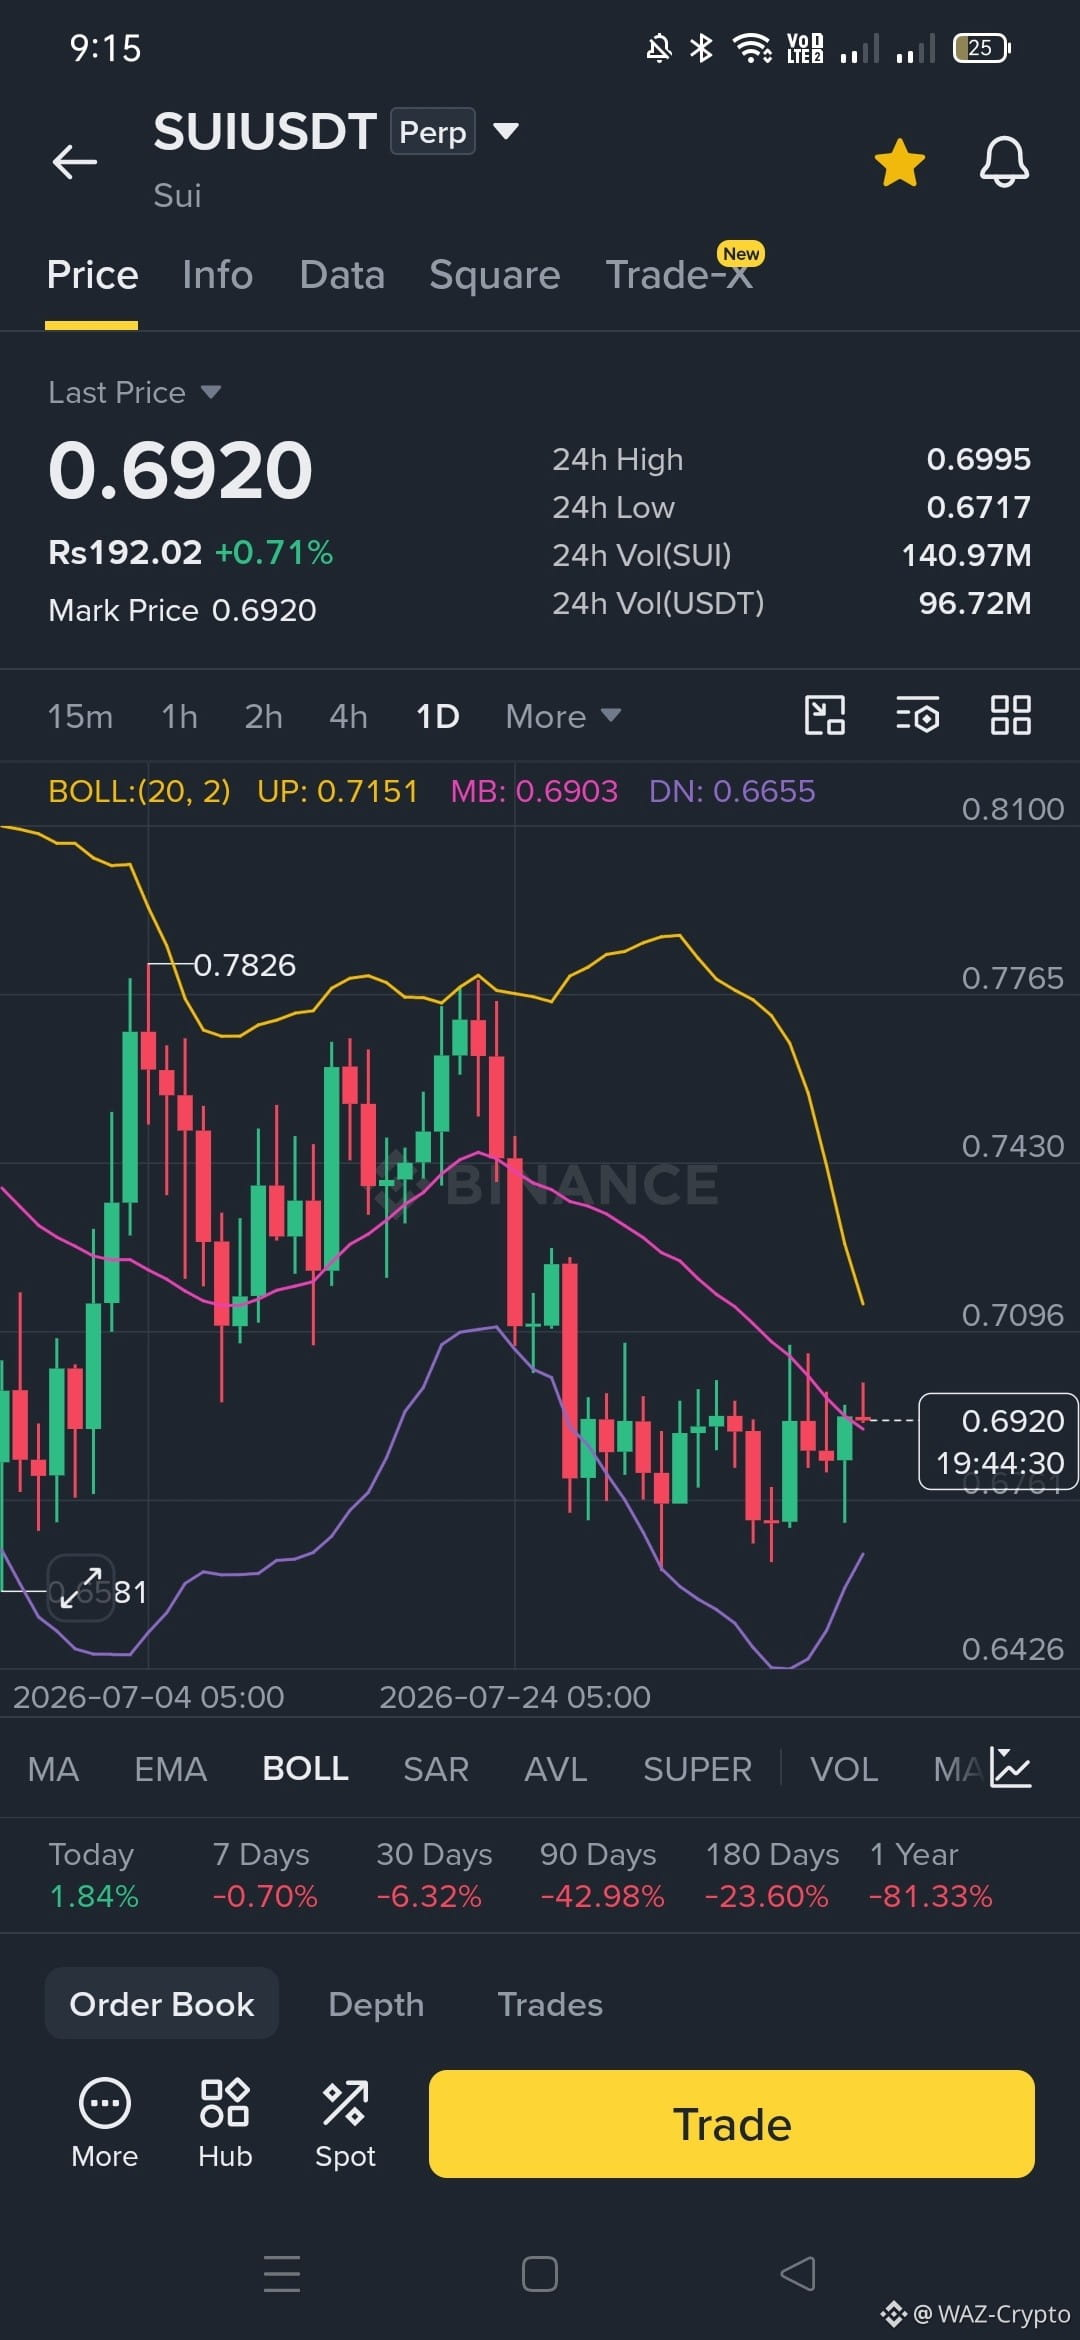Enable the EMA indicator
Screen dimensions: 1080x2340
pos(170,1769)
